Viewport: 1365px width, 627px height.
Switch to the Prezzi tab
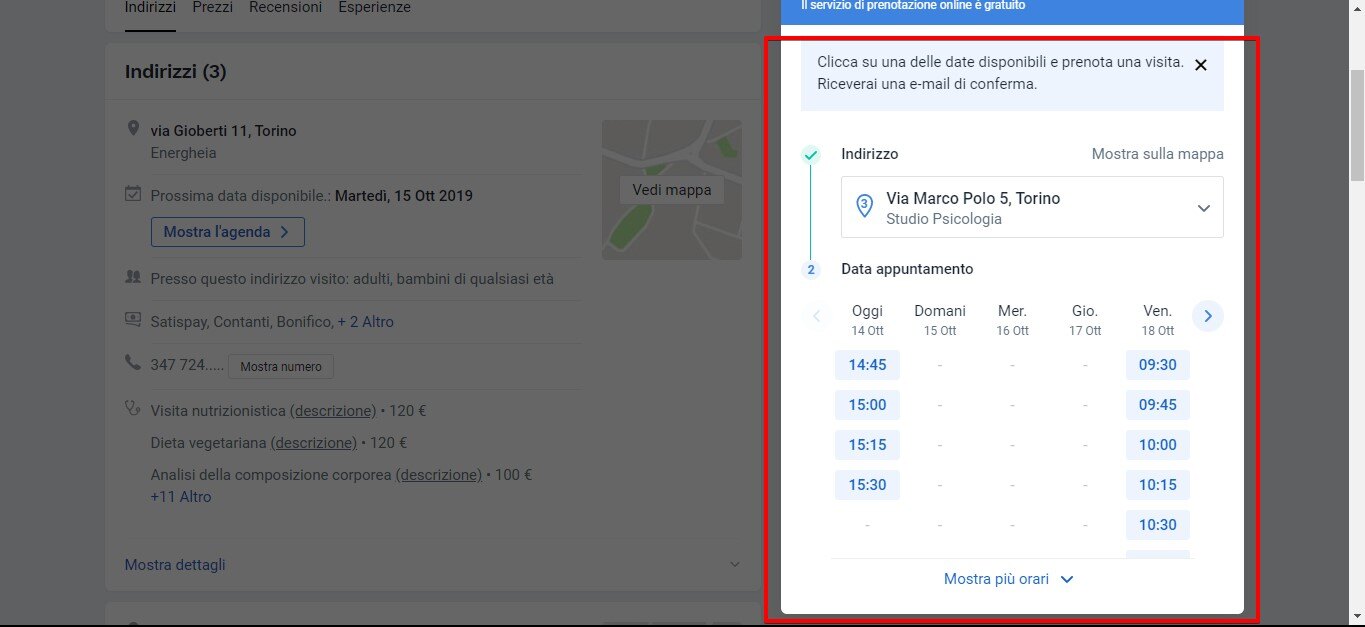[x=212, y=8]
